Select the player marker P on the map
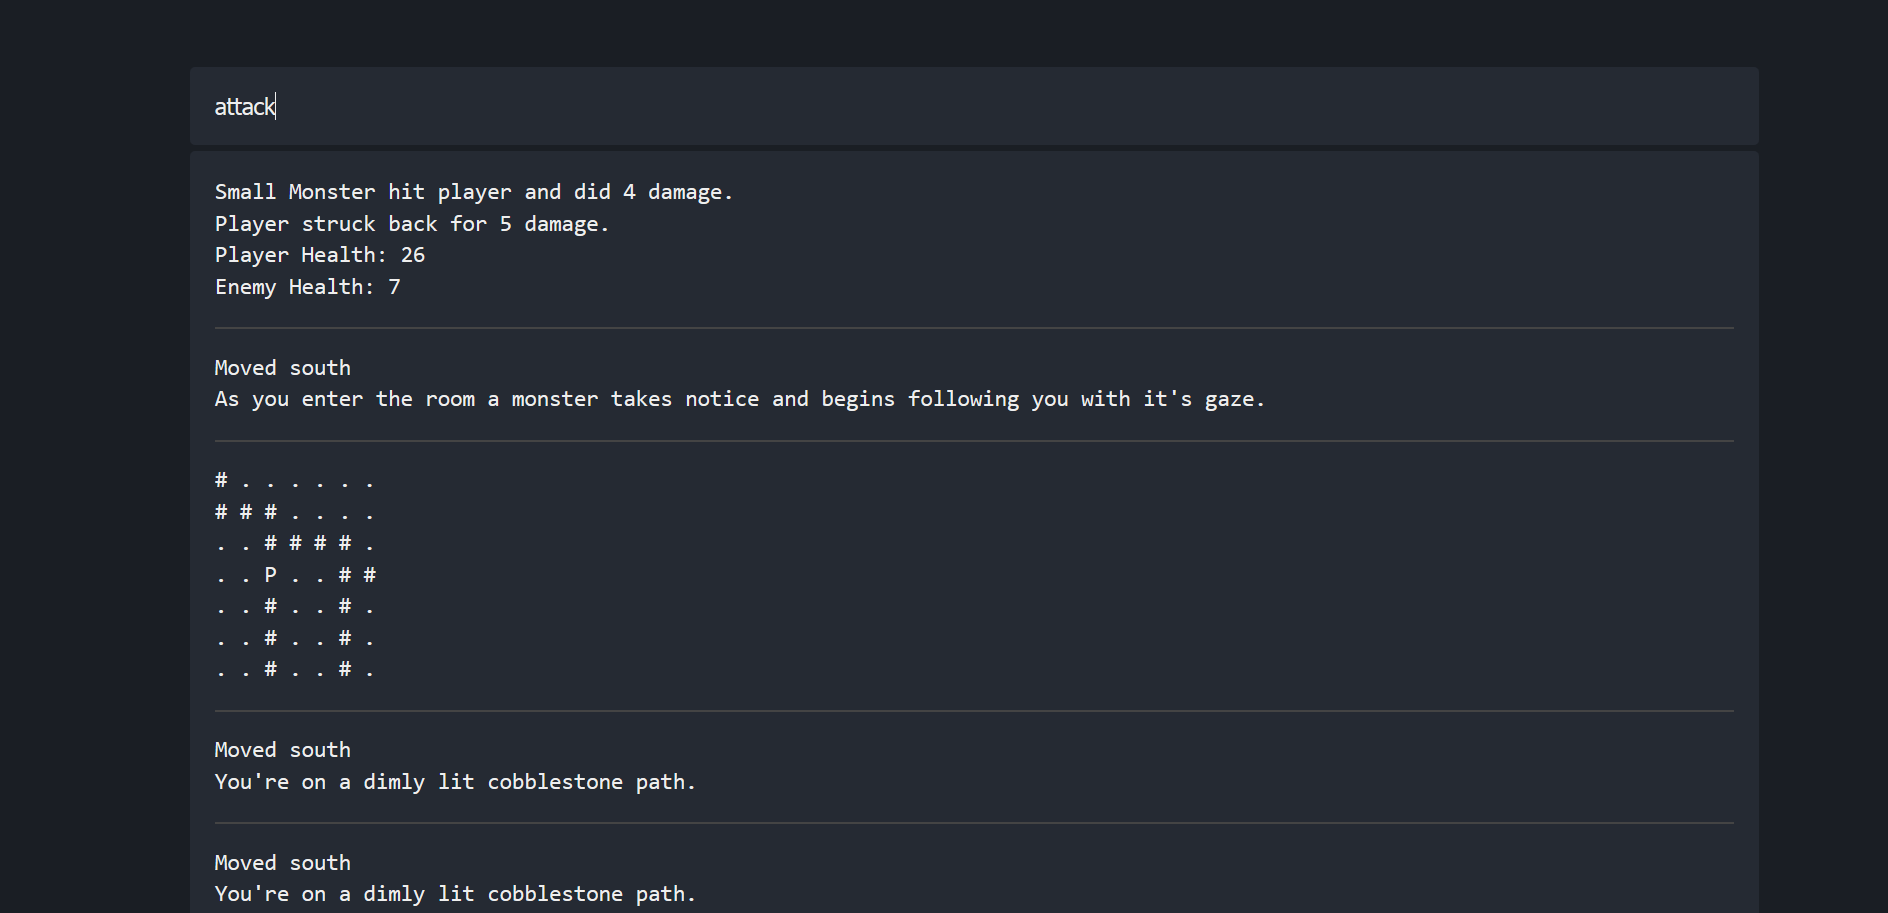Image resolution: width=1888 pixels, height=913 pixels. 268,575
